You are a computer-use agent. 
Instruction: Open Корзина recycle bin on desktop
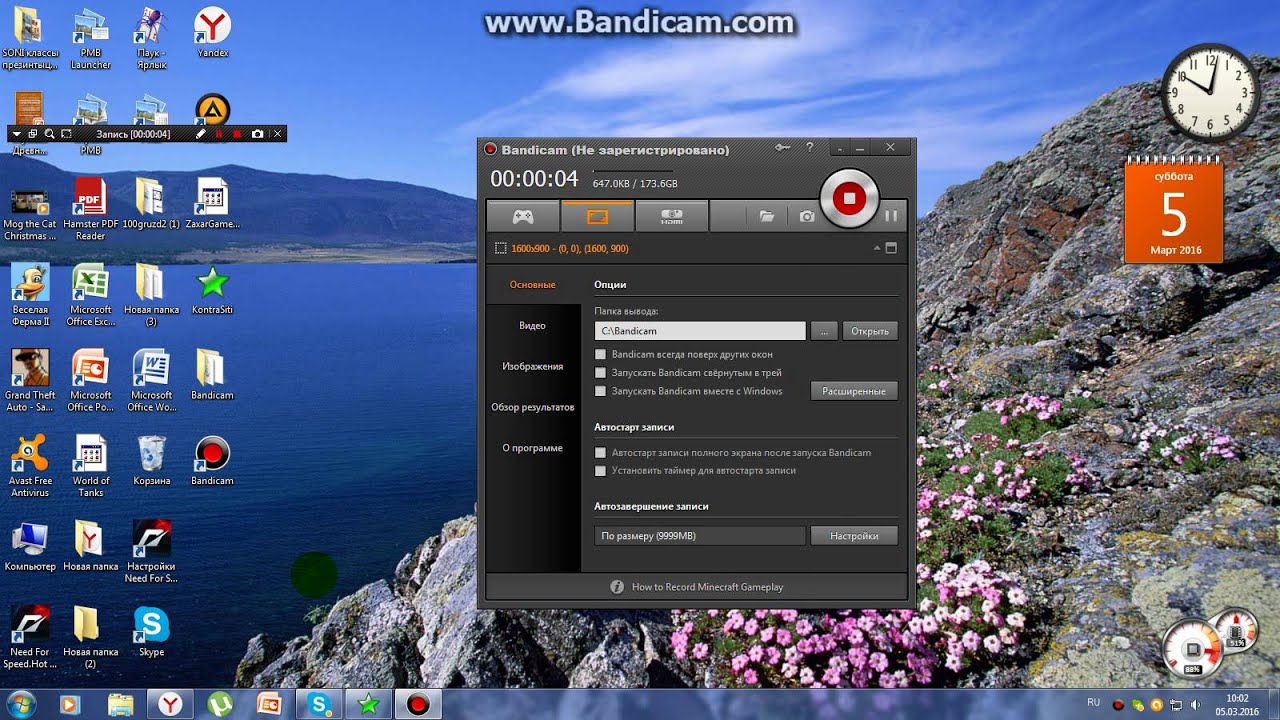tap(151, 461)
